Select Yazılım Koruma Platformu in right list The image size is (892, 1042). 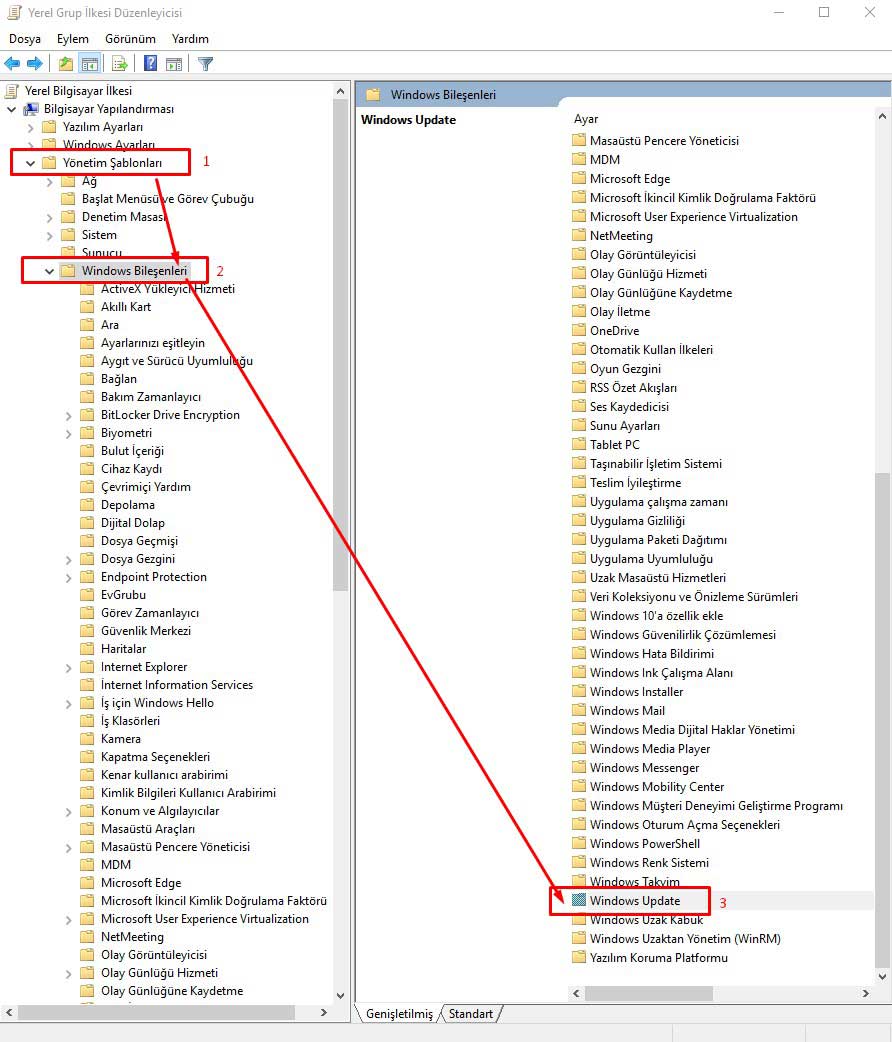pyautogui.click(x=659, y=958)
